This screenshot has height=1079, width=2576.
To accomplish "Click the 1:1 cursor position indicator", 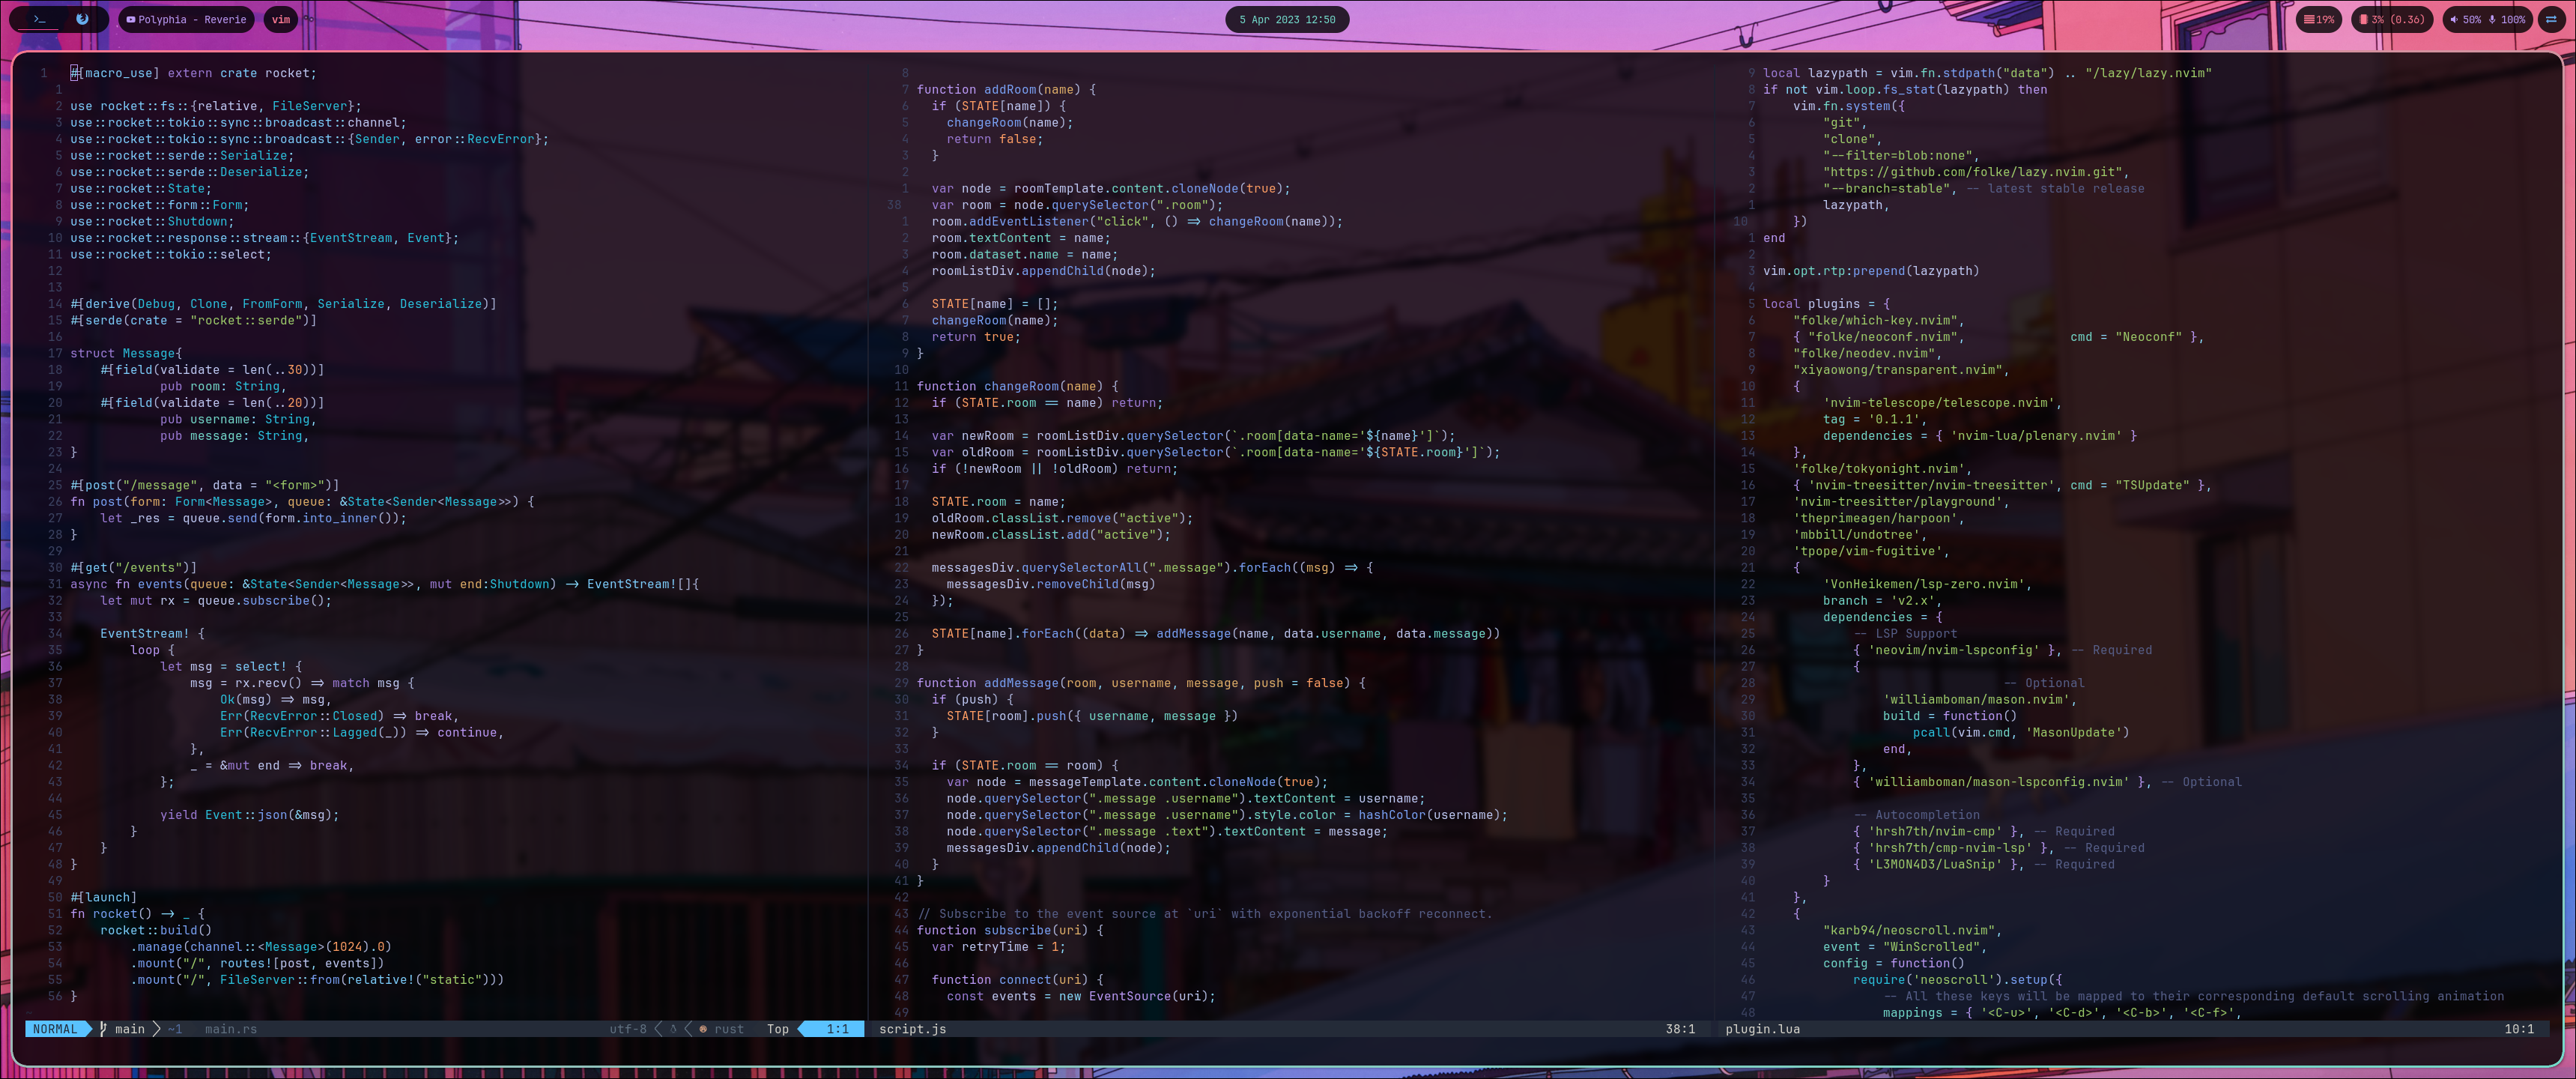I will tap(837, 1028).
